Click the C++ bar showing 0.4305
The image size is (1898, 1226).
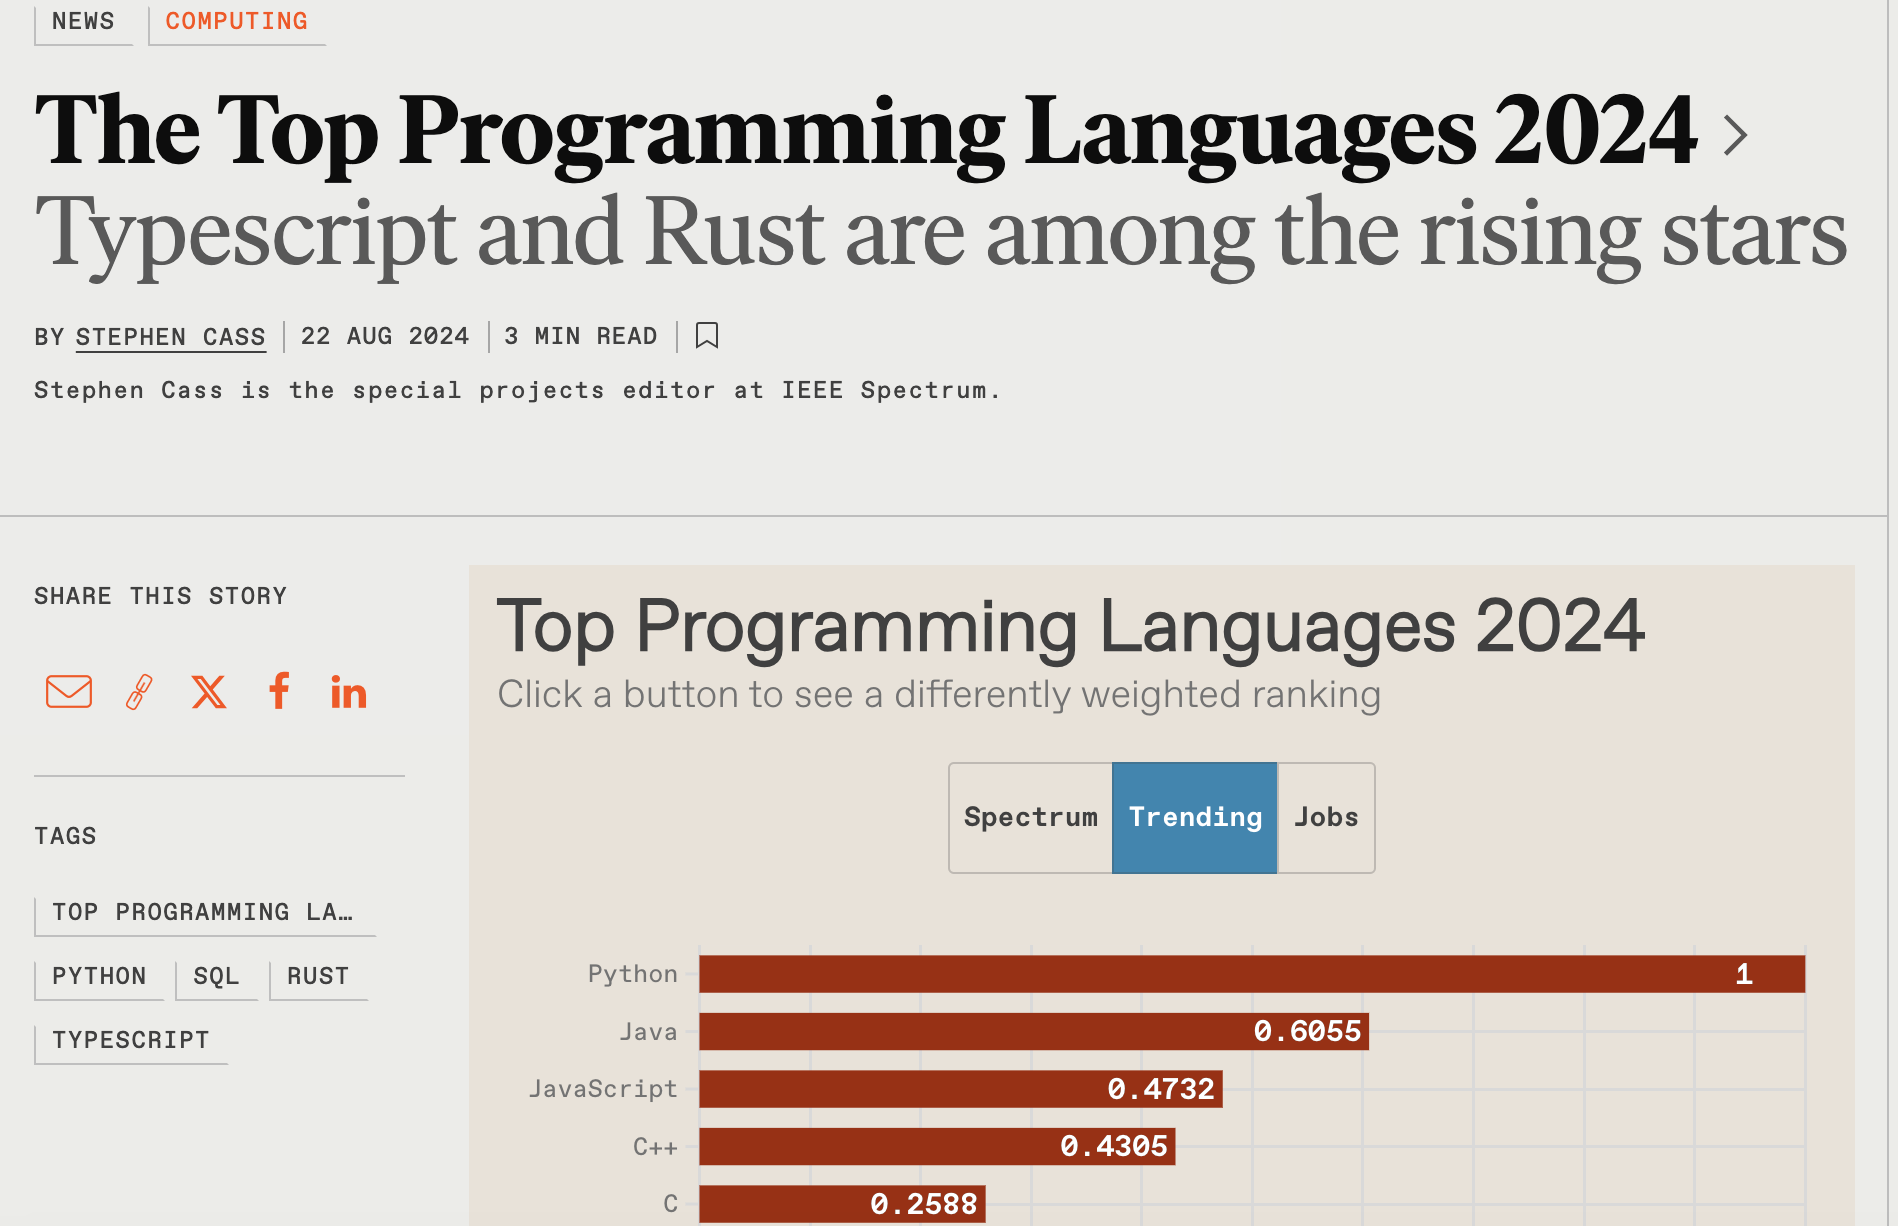(x=937, y=1146)
